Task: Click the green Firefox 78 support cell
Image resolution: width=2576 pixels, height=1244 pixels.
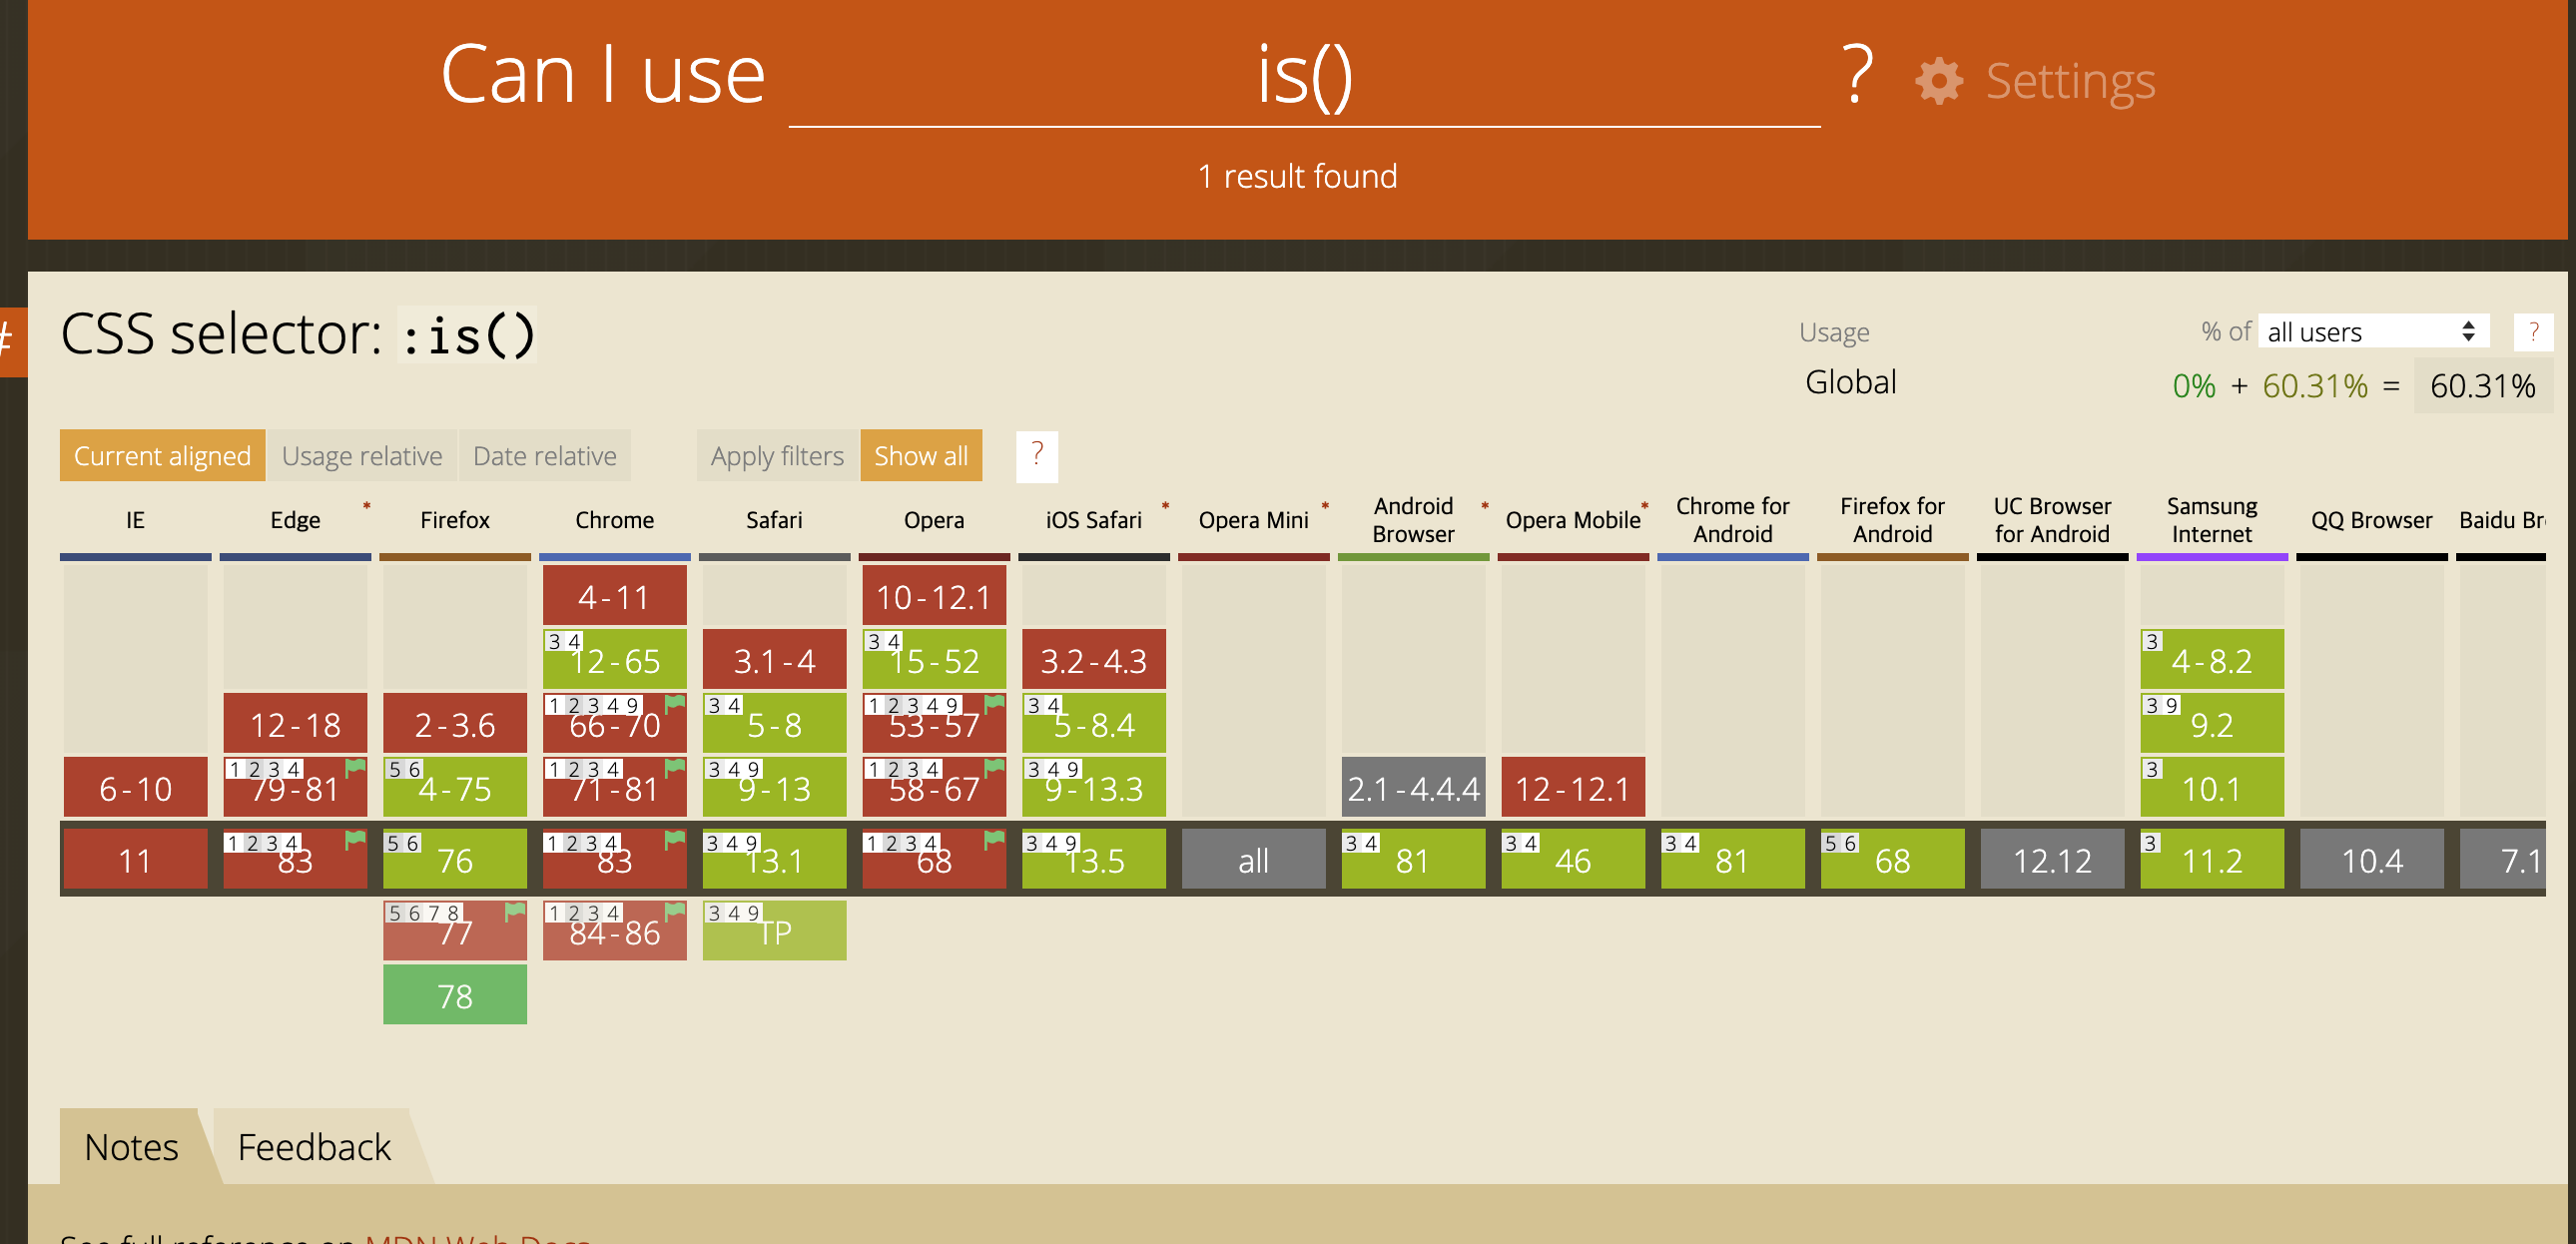Action: (455, 996)
